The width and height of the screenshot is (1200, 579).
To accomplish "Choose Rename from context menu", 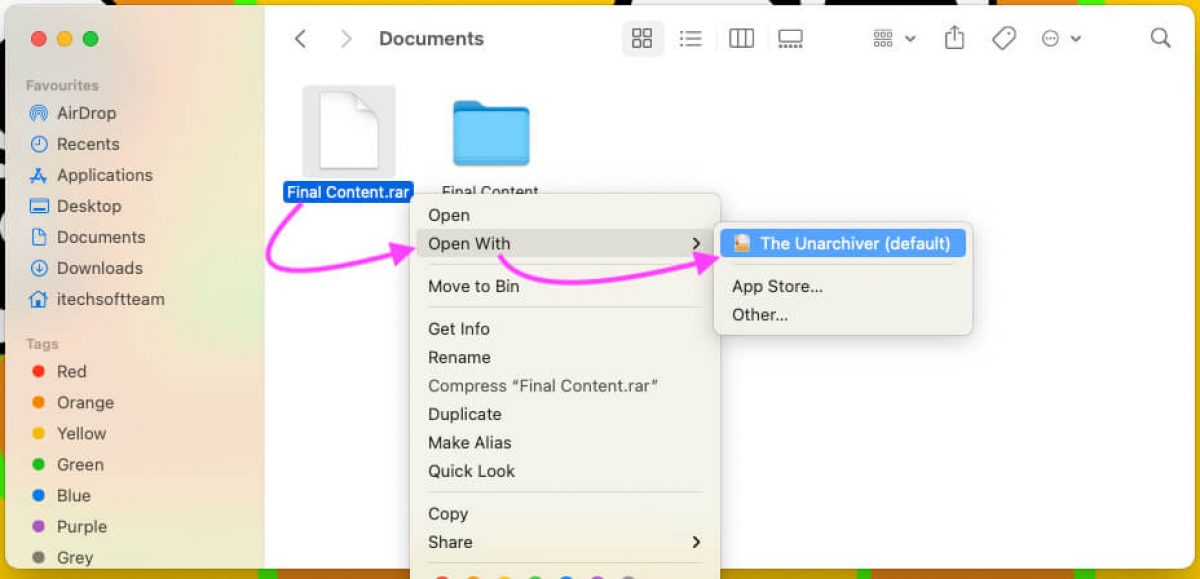I will click(459, 357).
